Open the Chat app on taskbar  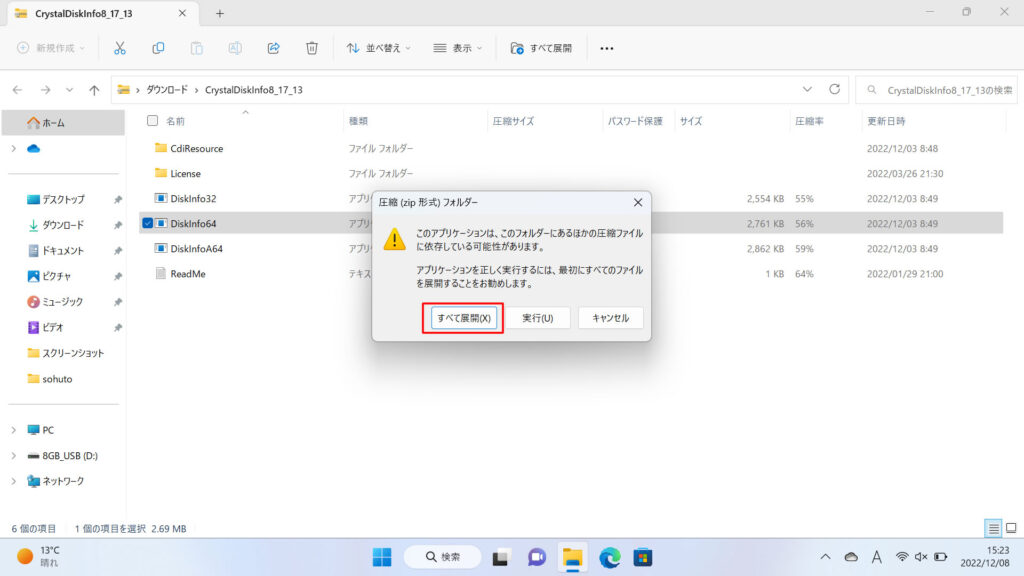pos(537,557)
